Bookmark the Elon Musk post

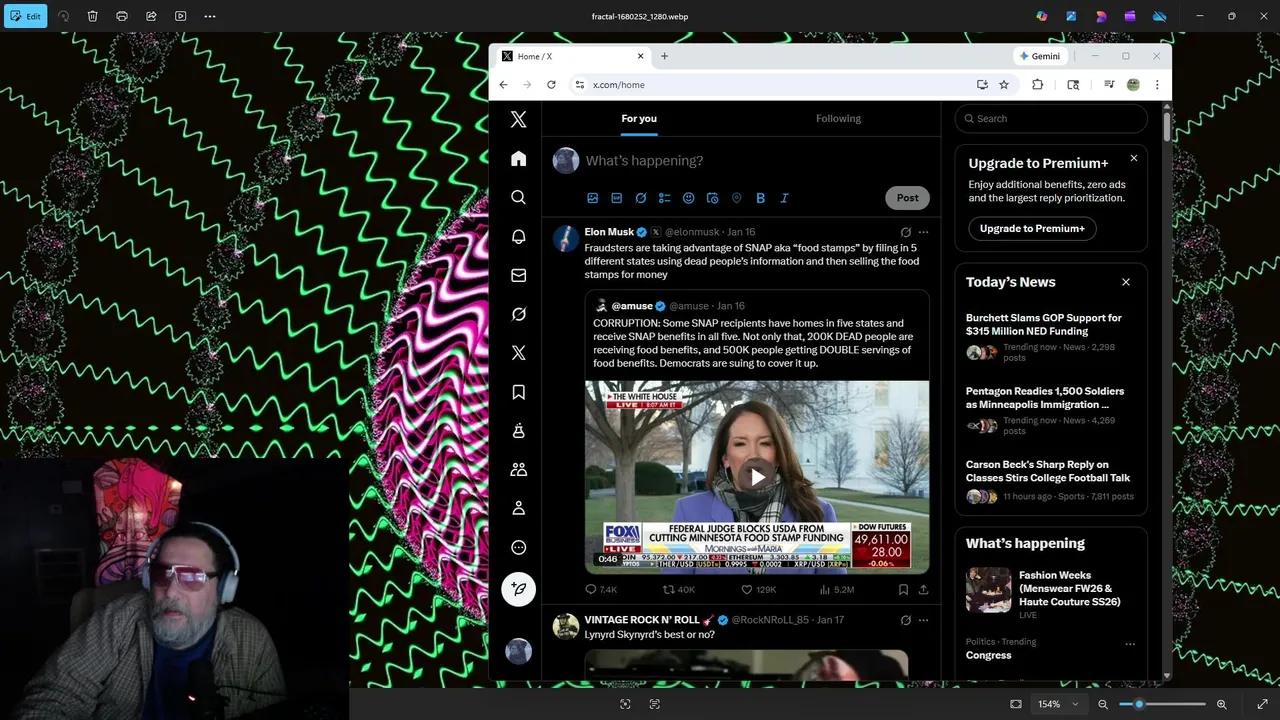903,590
